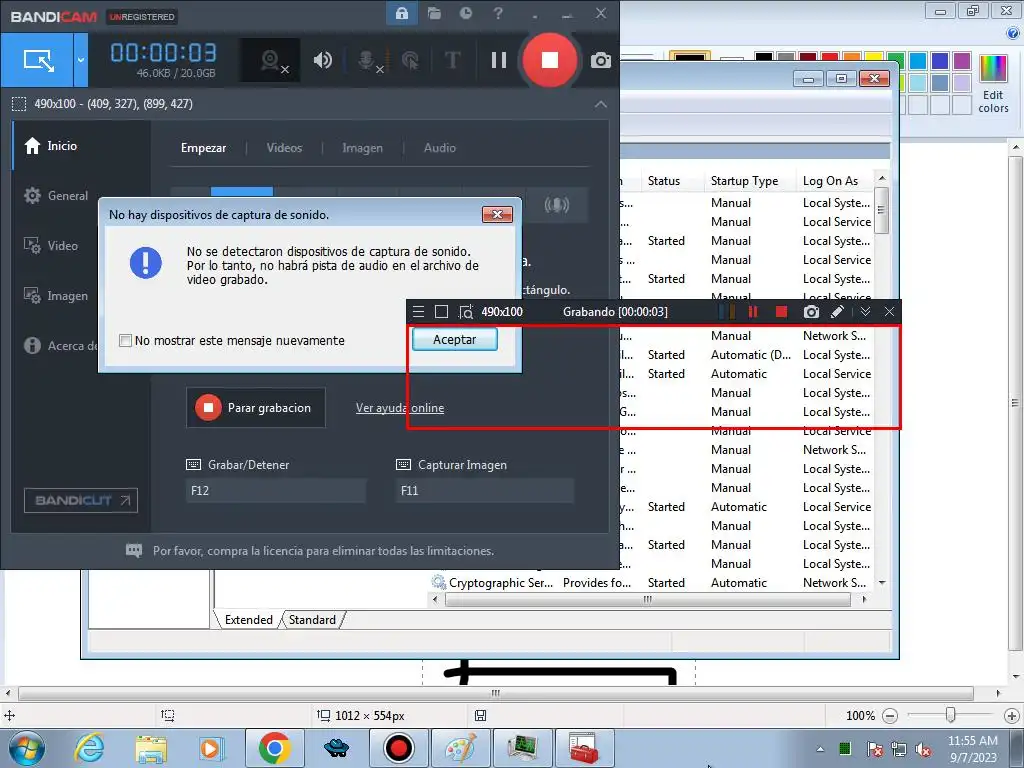Take screenshot with Bandicam camera icon
The image size is (1024, 768).
pos(601,61)
